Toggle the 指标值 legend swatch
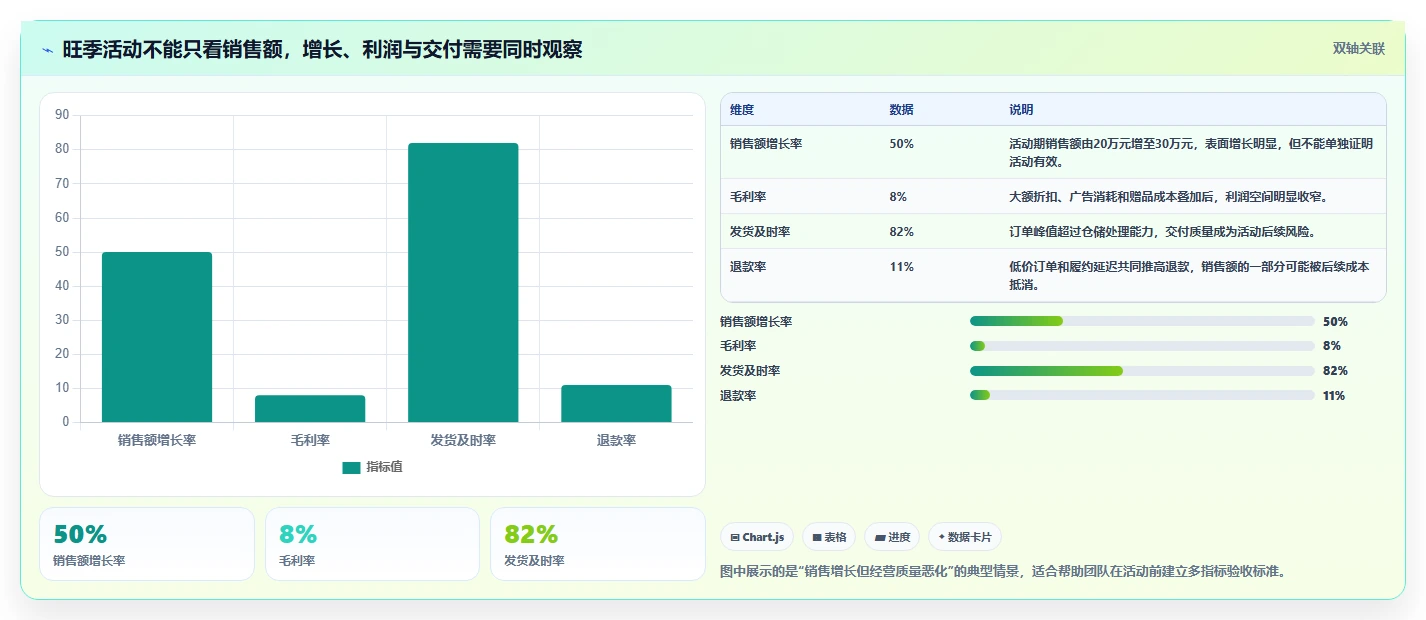1426x620 pixels. coord(351,468)
